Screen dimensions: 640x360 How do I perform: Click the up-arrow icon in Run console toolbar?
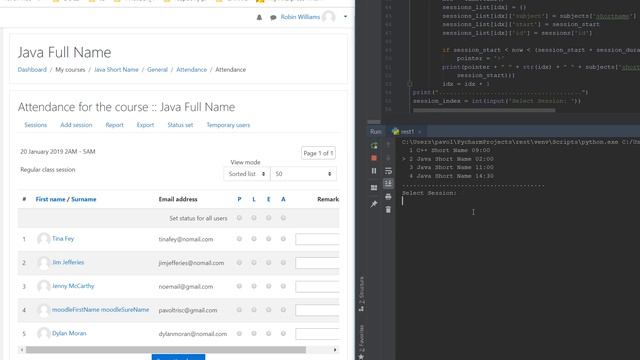388,145
